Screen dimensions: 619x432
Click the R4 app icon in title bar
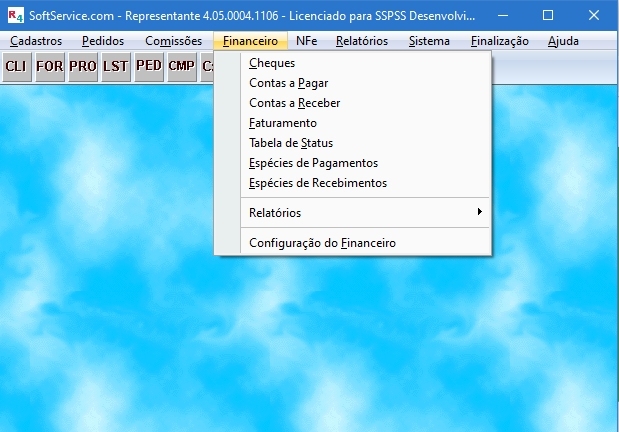pos(13,15)
